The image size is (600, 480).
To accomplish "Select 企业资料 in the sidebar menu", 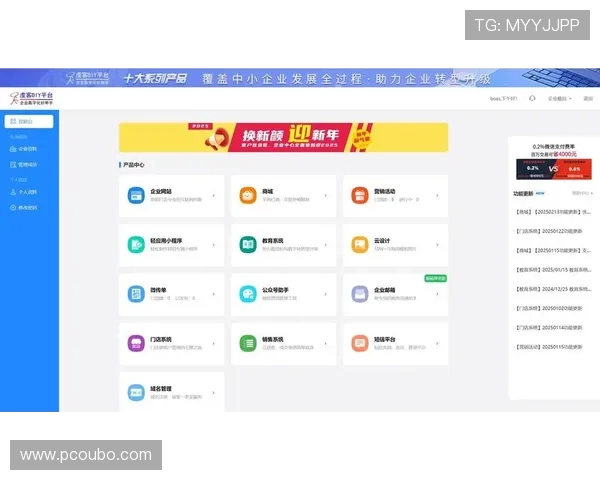I will point(29,149).
